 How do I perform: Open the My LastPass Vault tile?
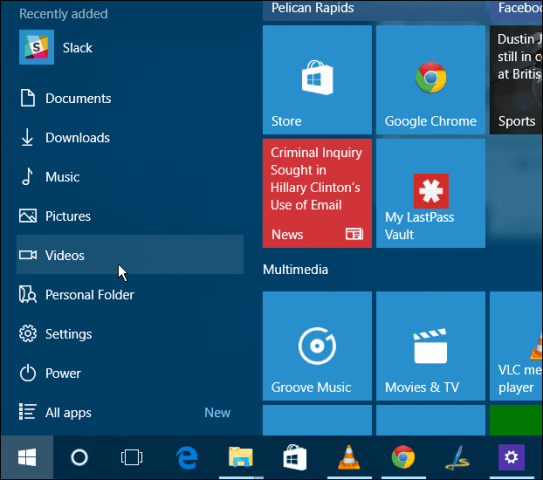(x=430, y=193)
